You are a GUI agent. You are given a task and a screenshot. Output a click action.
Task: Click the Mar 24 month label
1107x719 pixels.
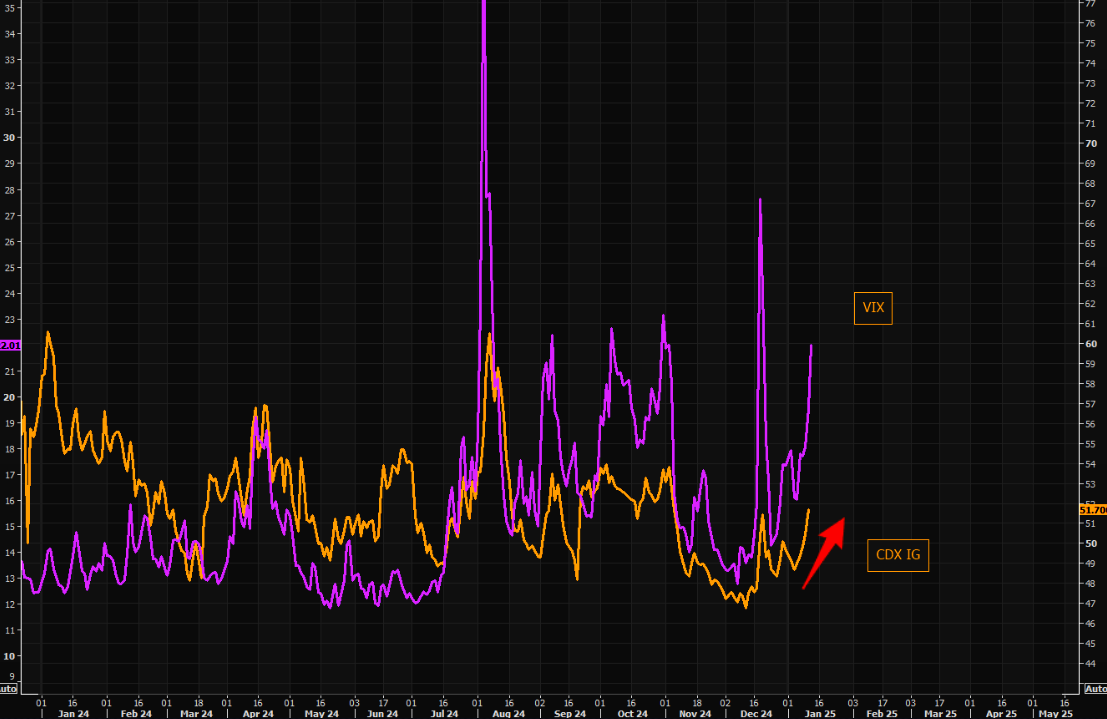pos(196,713)
